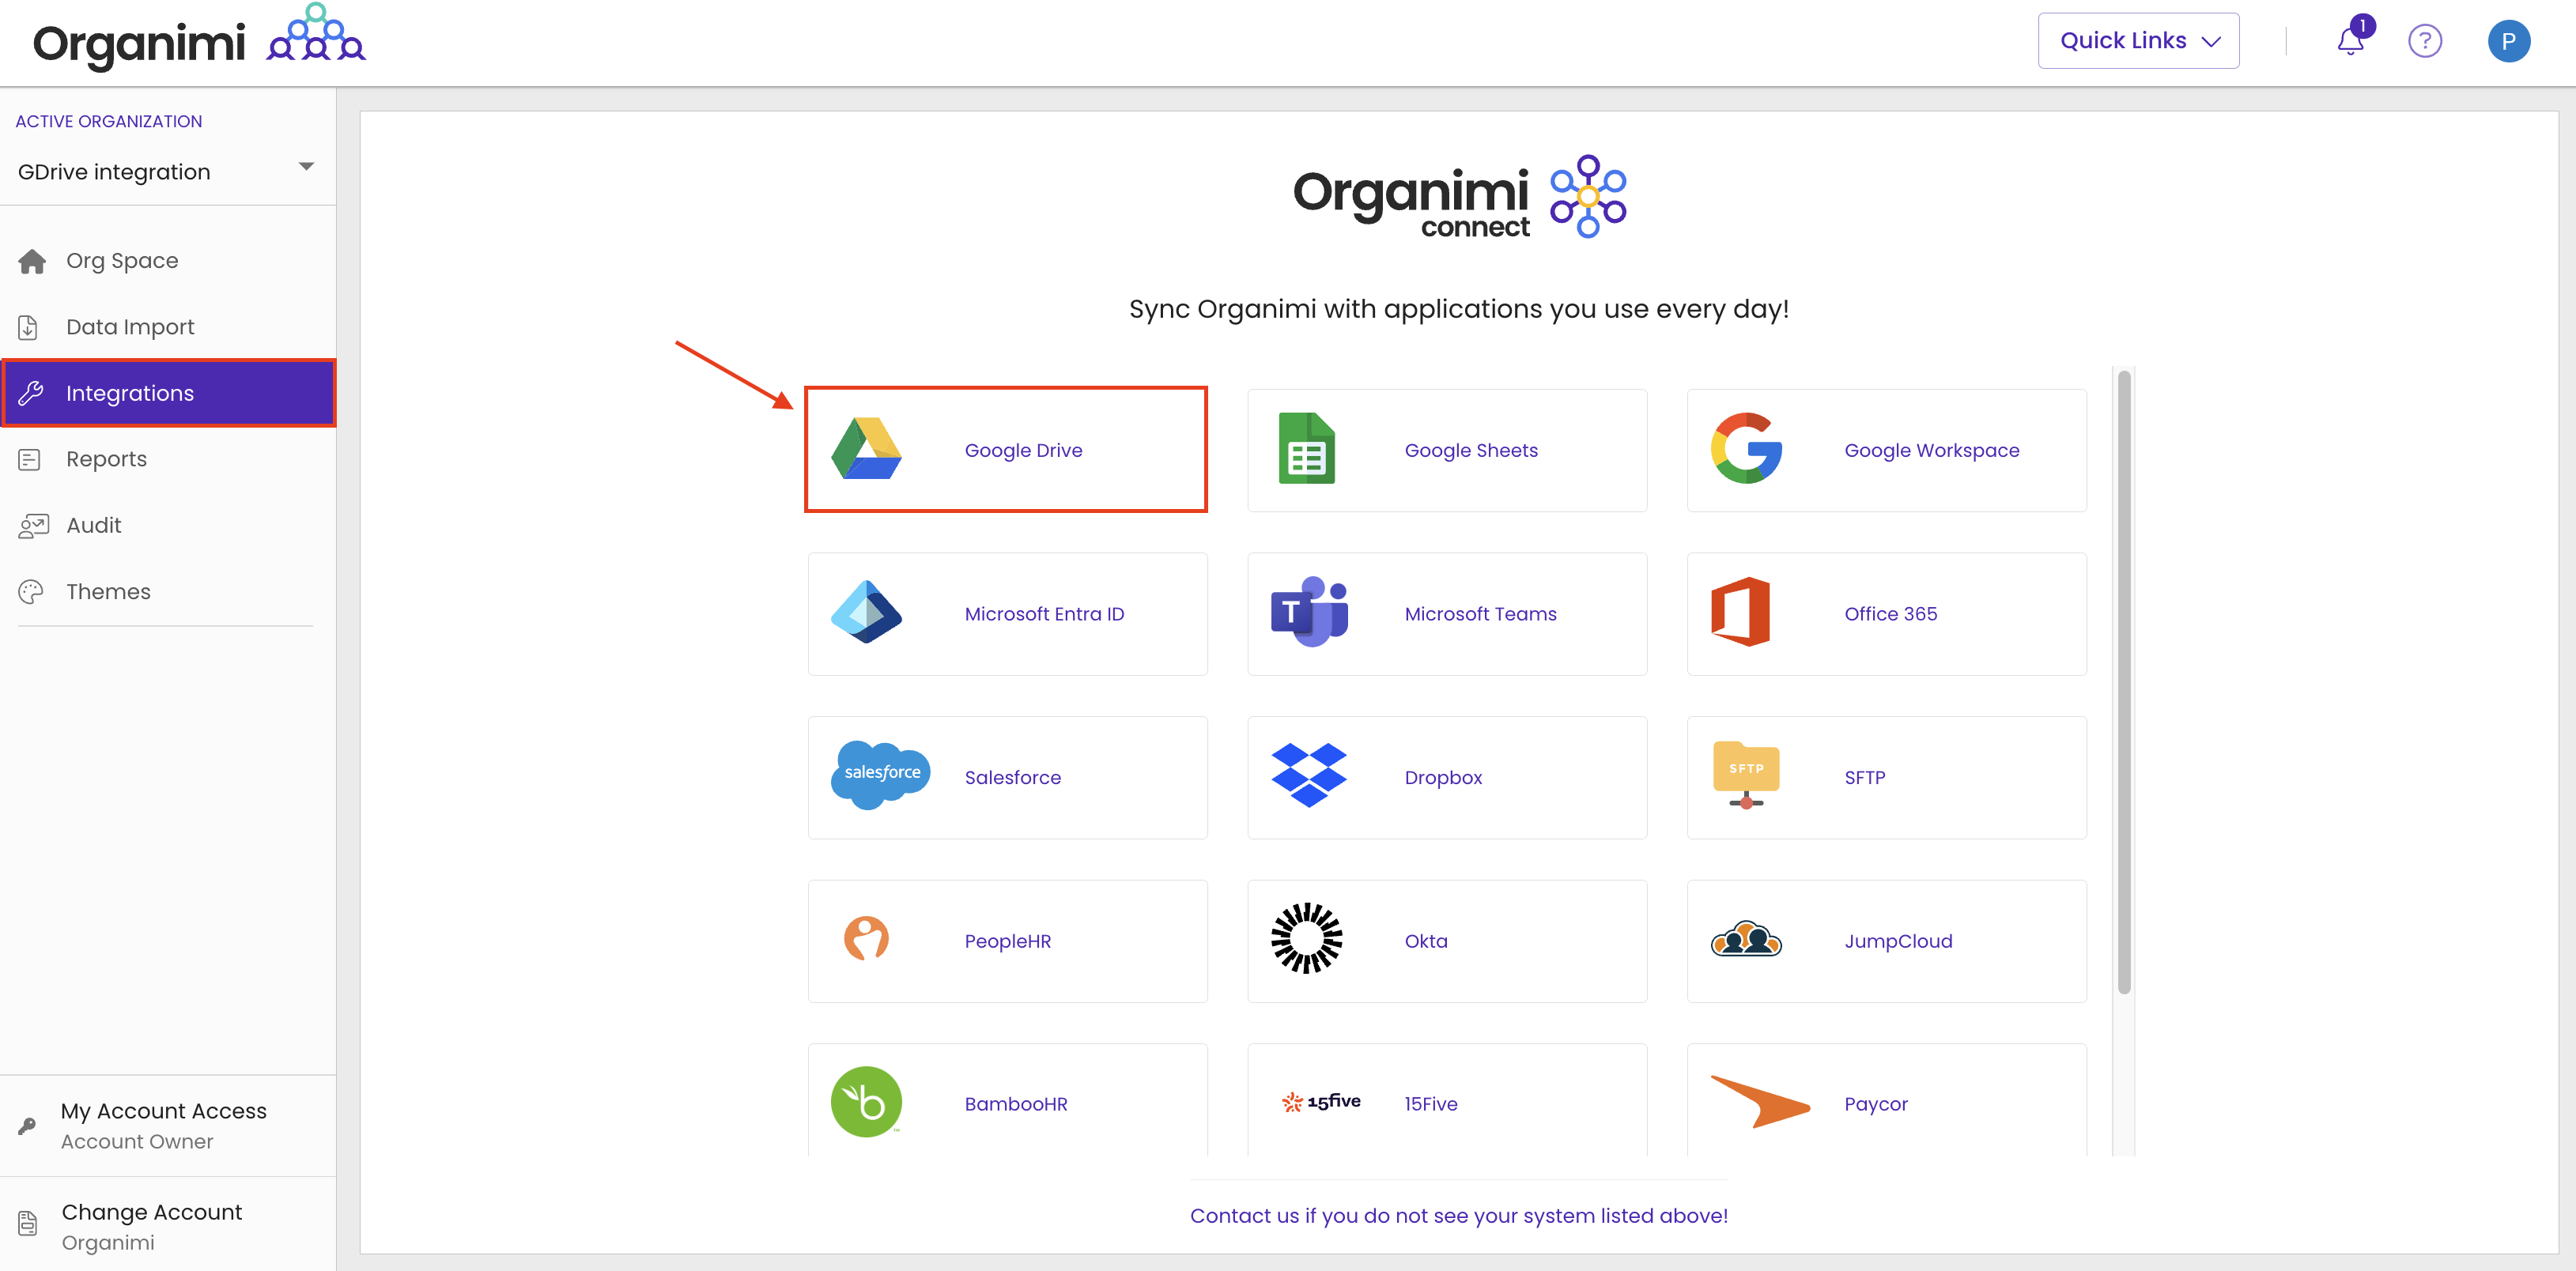Click the integrations list scrollbar
2576x1271 pixels.
click(2123, 682)
